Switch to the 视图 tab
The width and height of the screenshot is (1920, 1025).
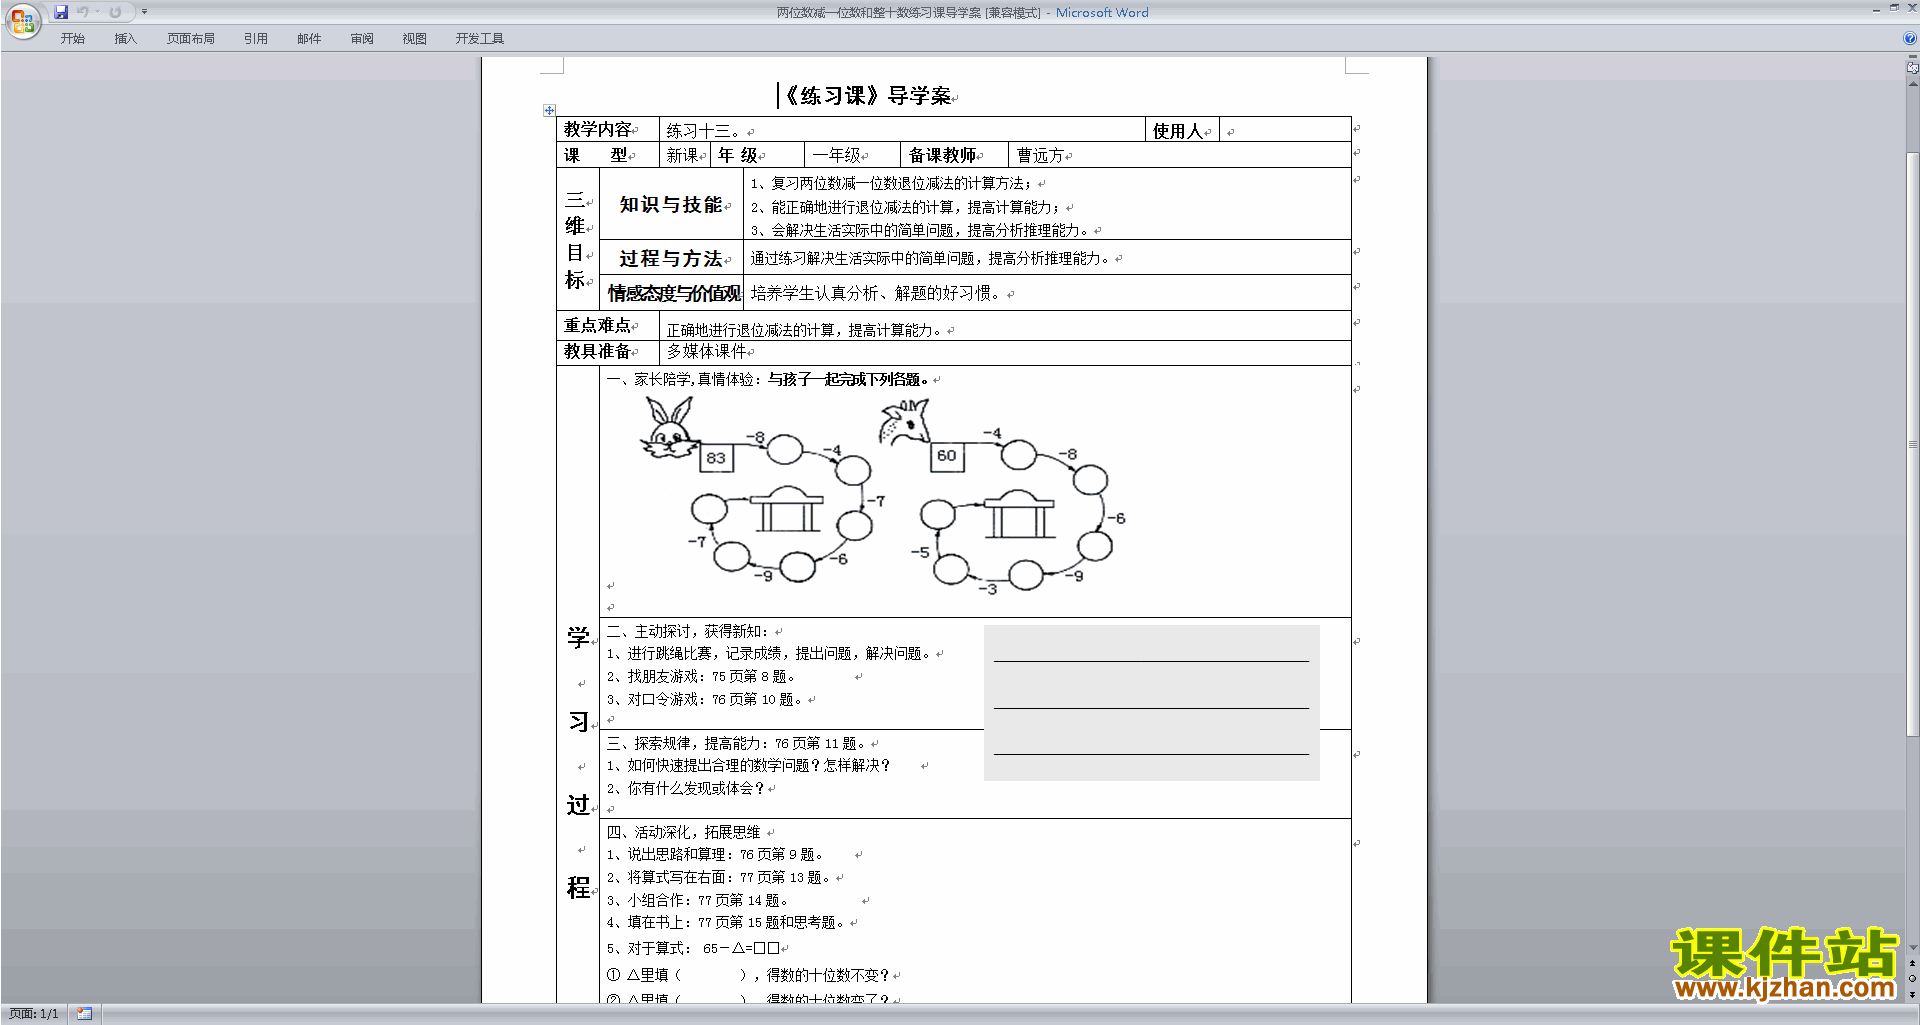tap(414, 39)
